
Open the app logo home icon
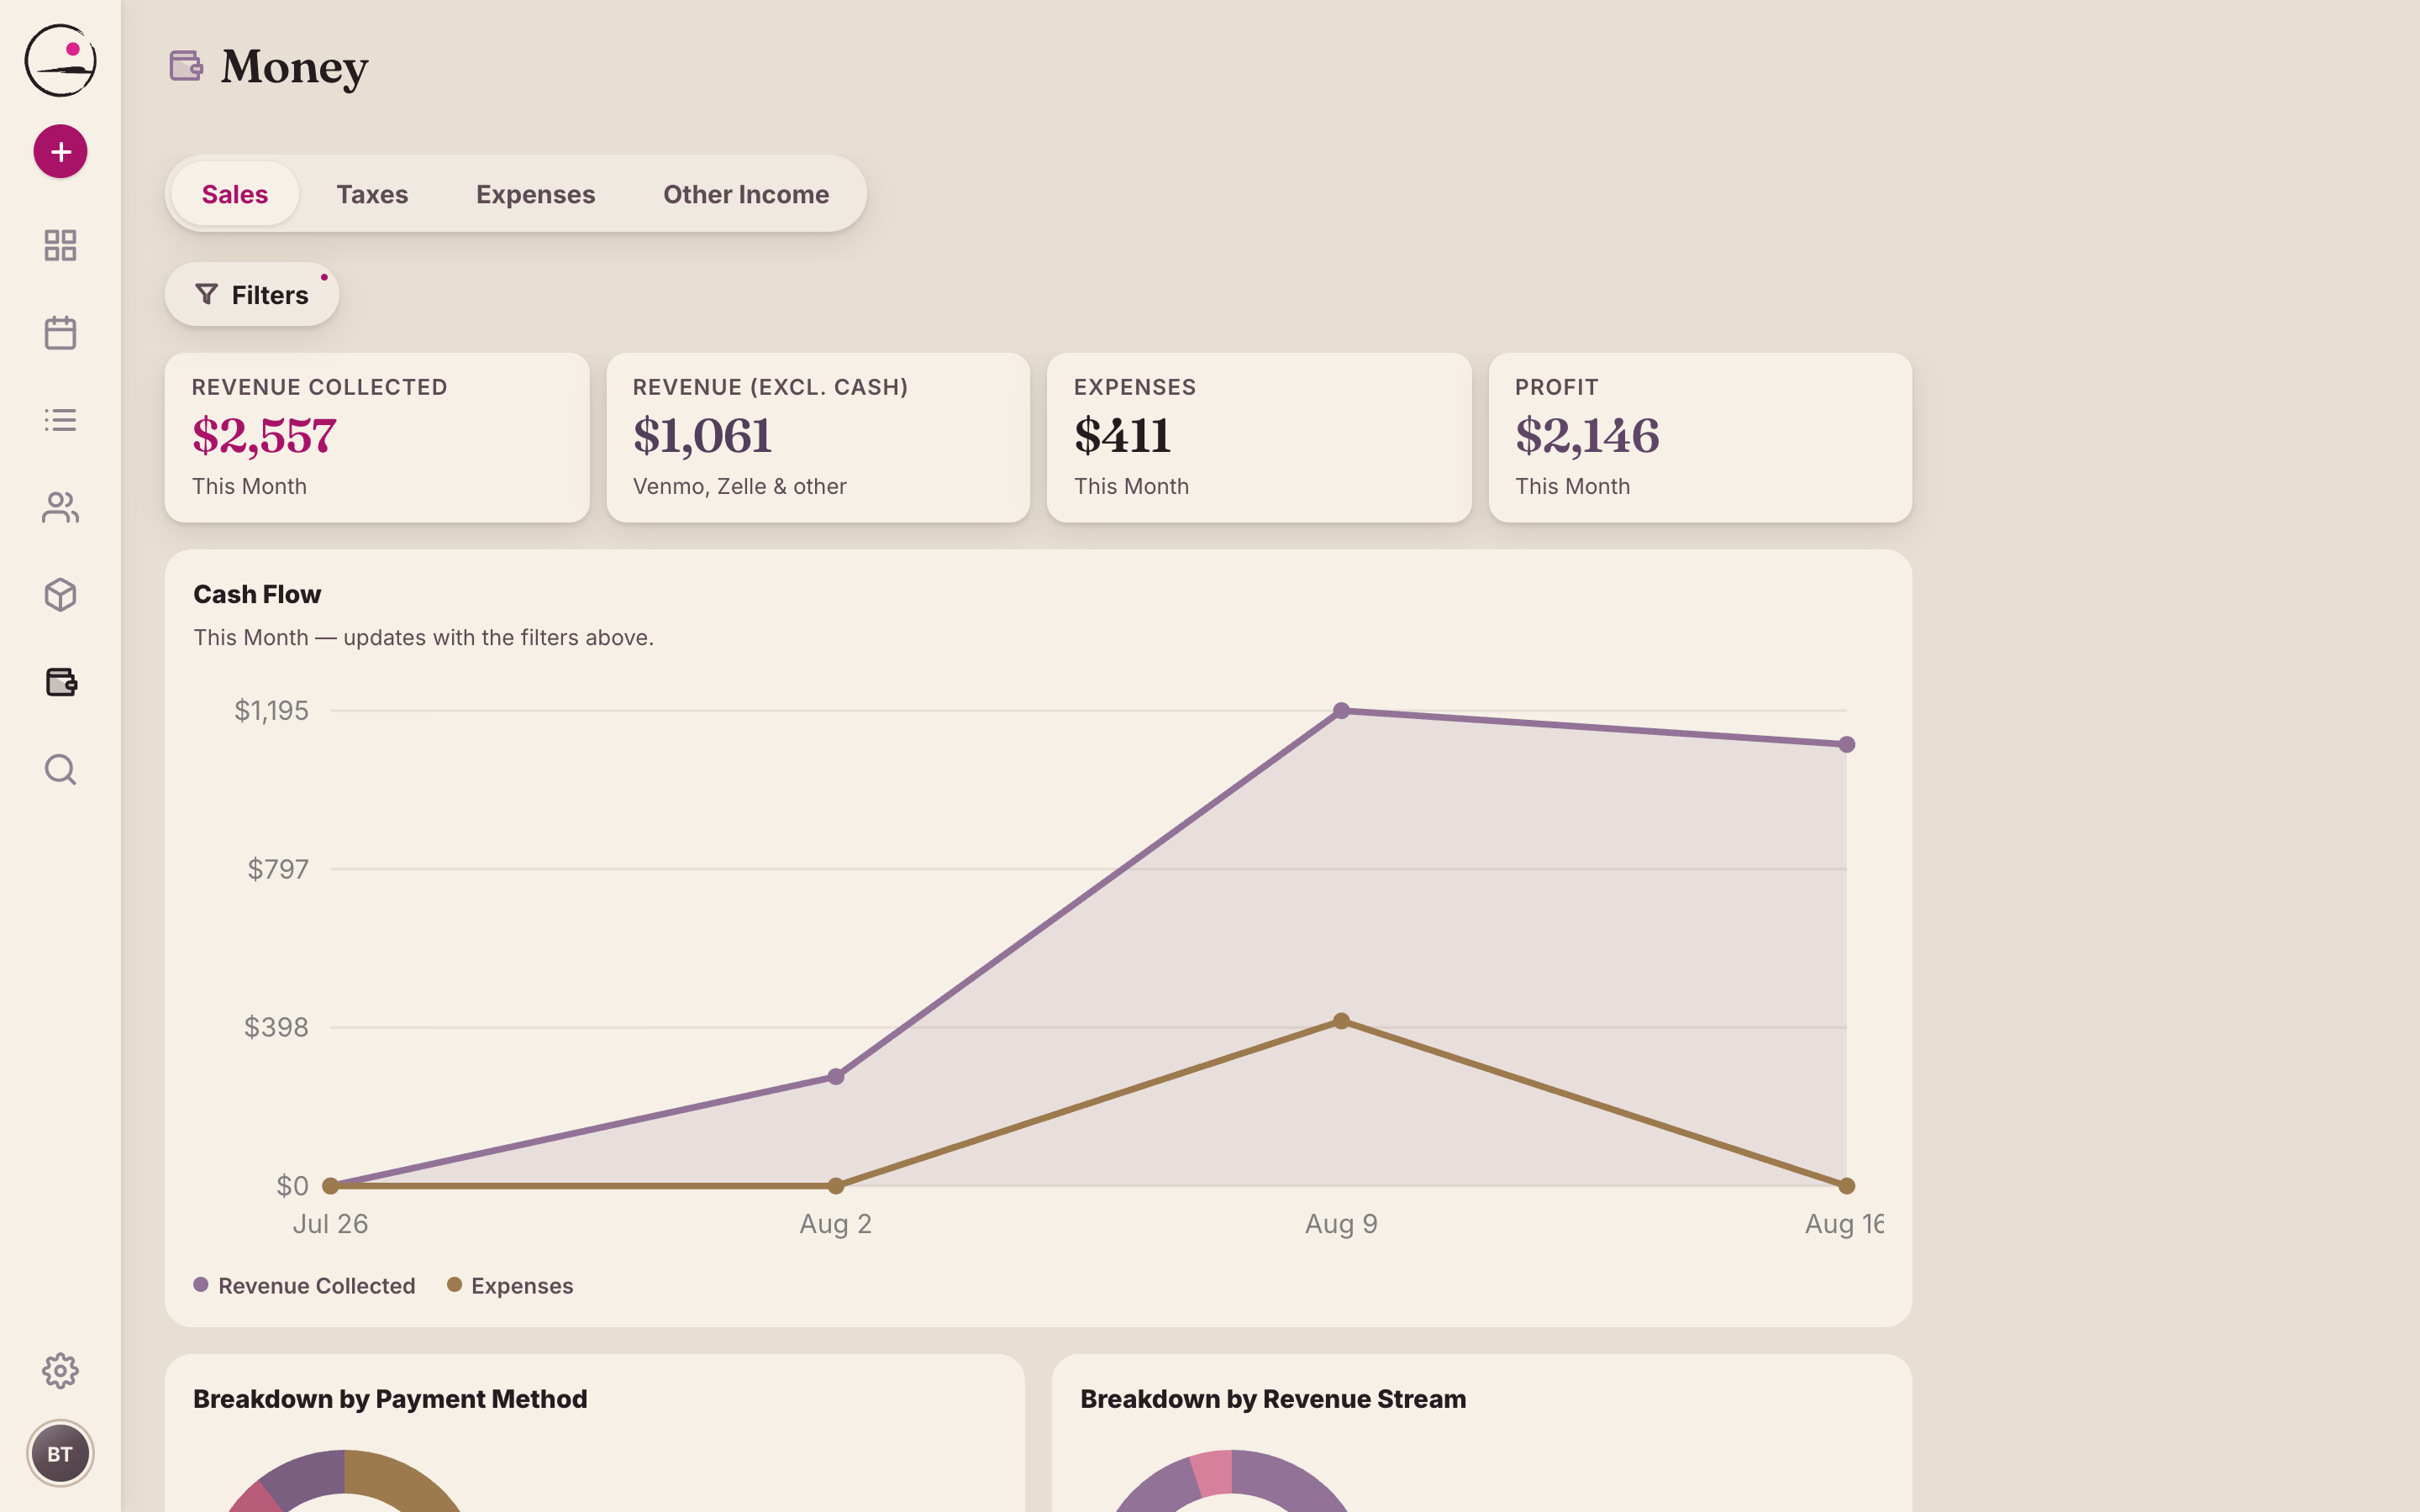pos(60,61)
